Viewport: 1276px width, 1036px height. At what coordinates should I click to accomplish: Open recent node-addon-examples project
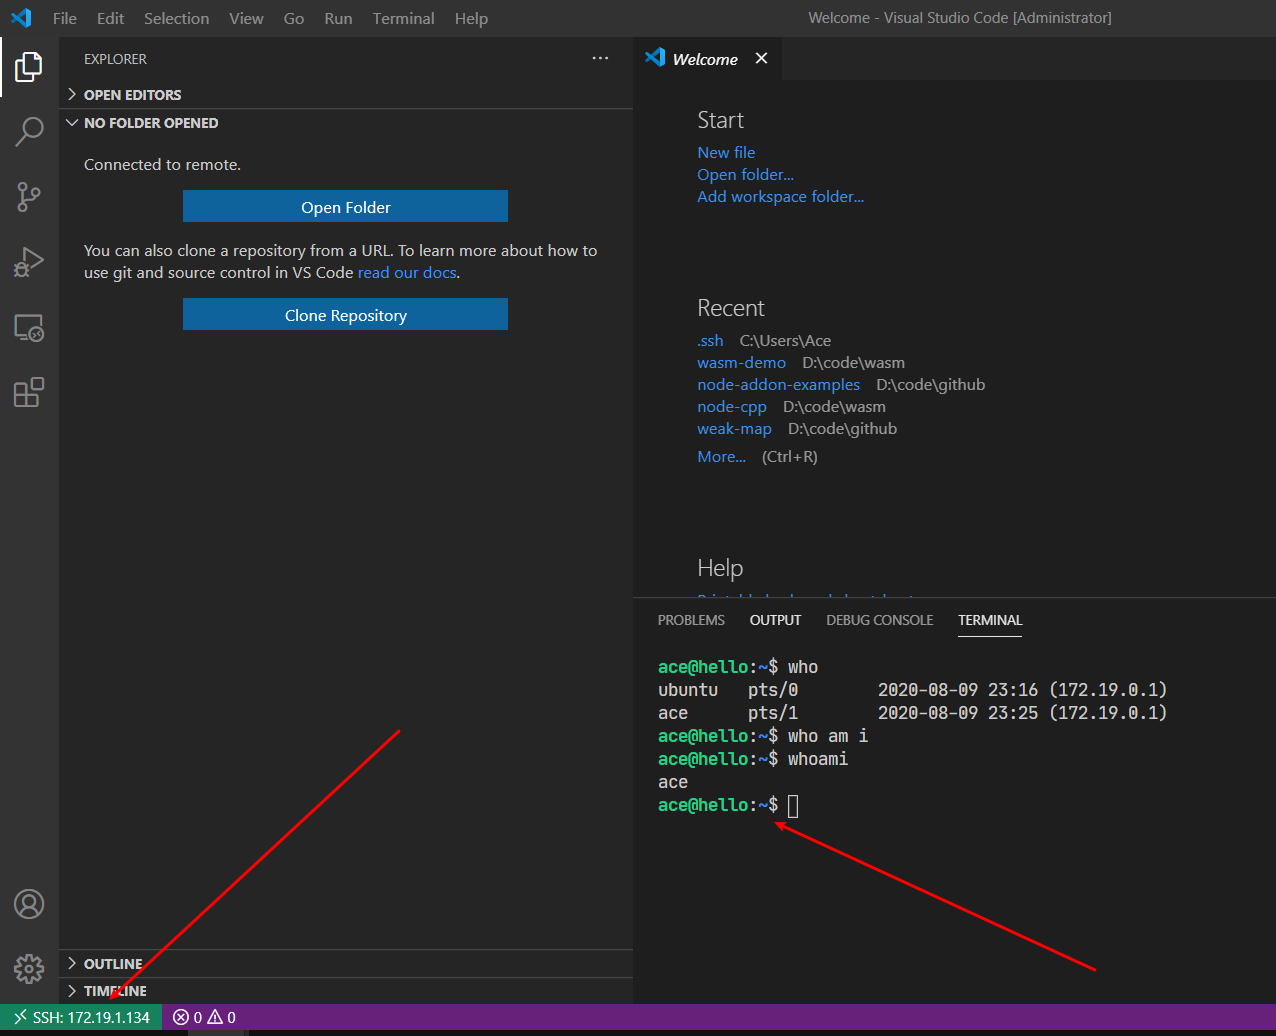(x=778, y=384)
